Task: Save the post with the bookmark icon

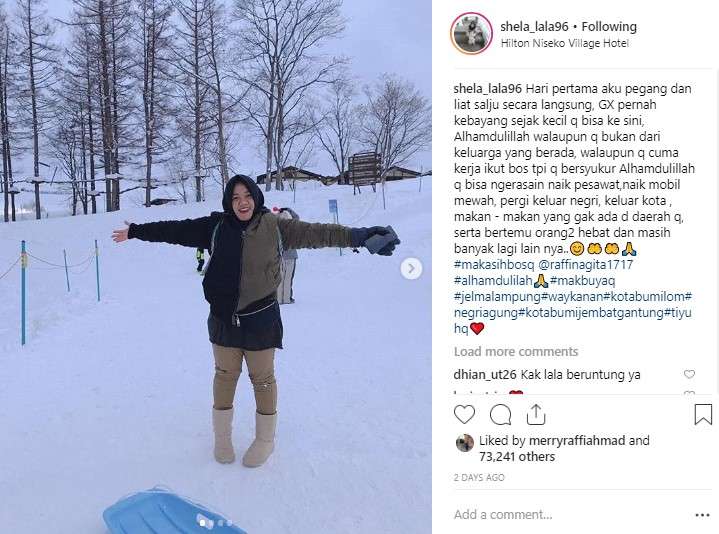Action: tap(703, 414)
